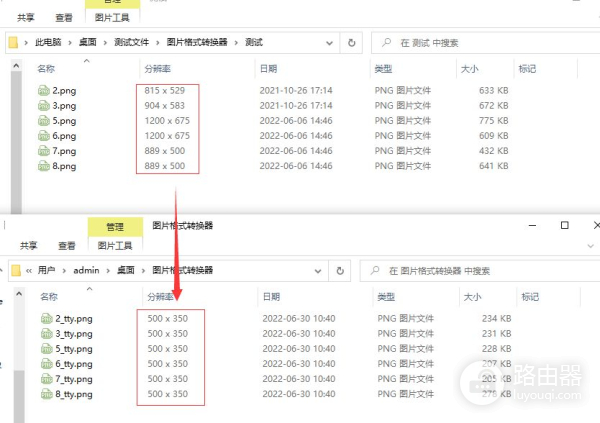Expand chevron after 图片格式转换器 in upper breadcrumb

point(236,42)
